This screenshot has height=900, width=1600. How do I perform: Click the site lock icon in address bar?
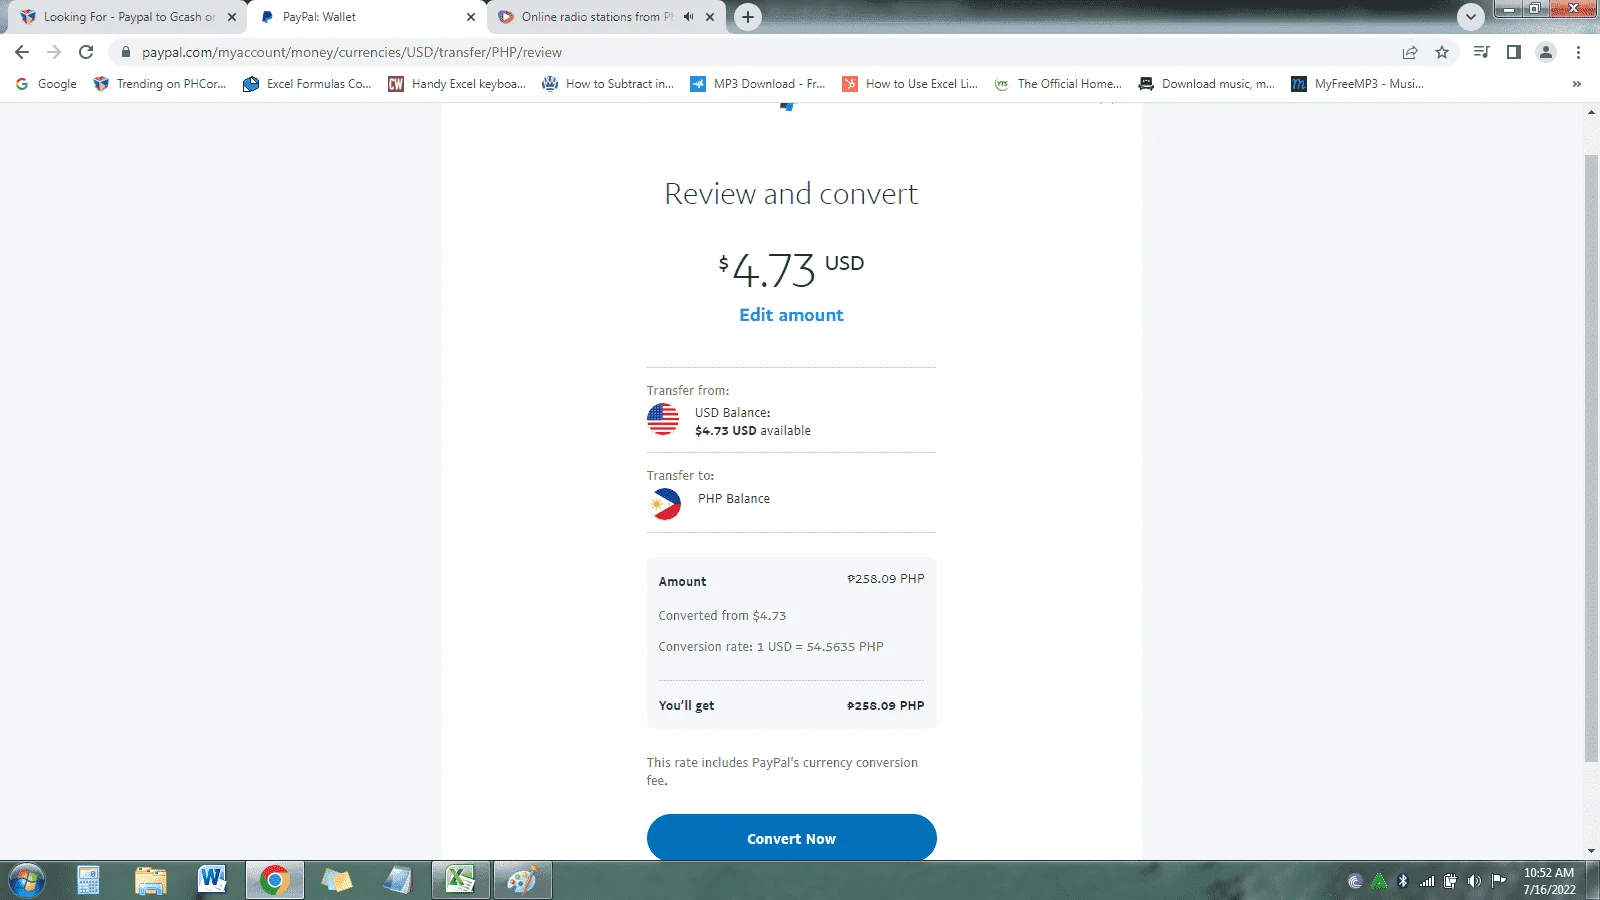point(125,52)
